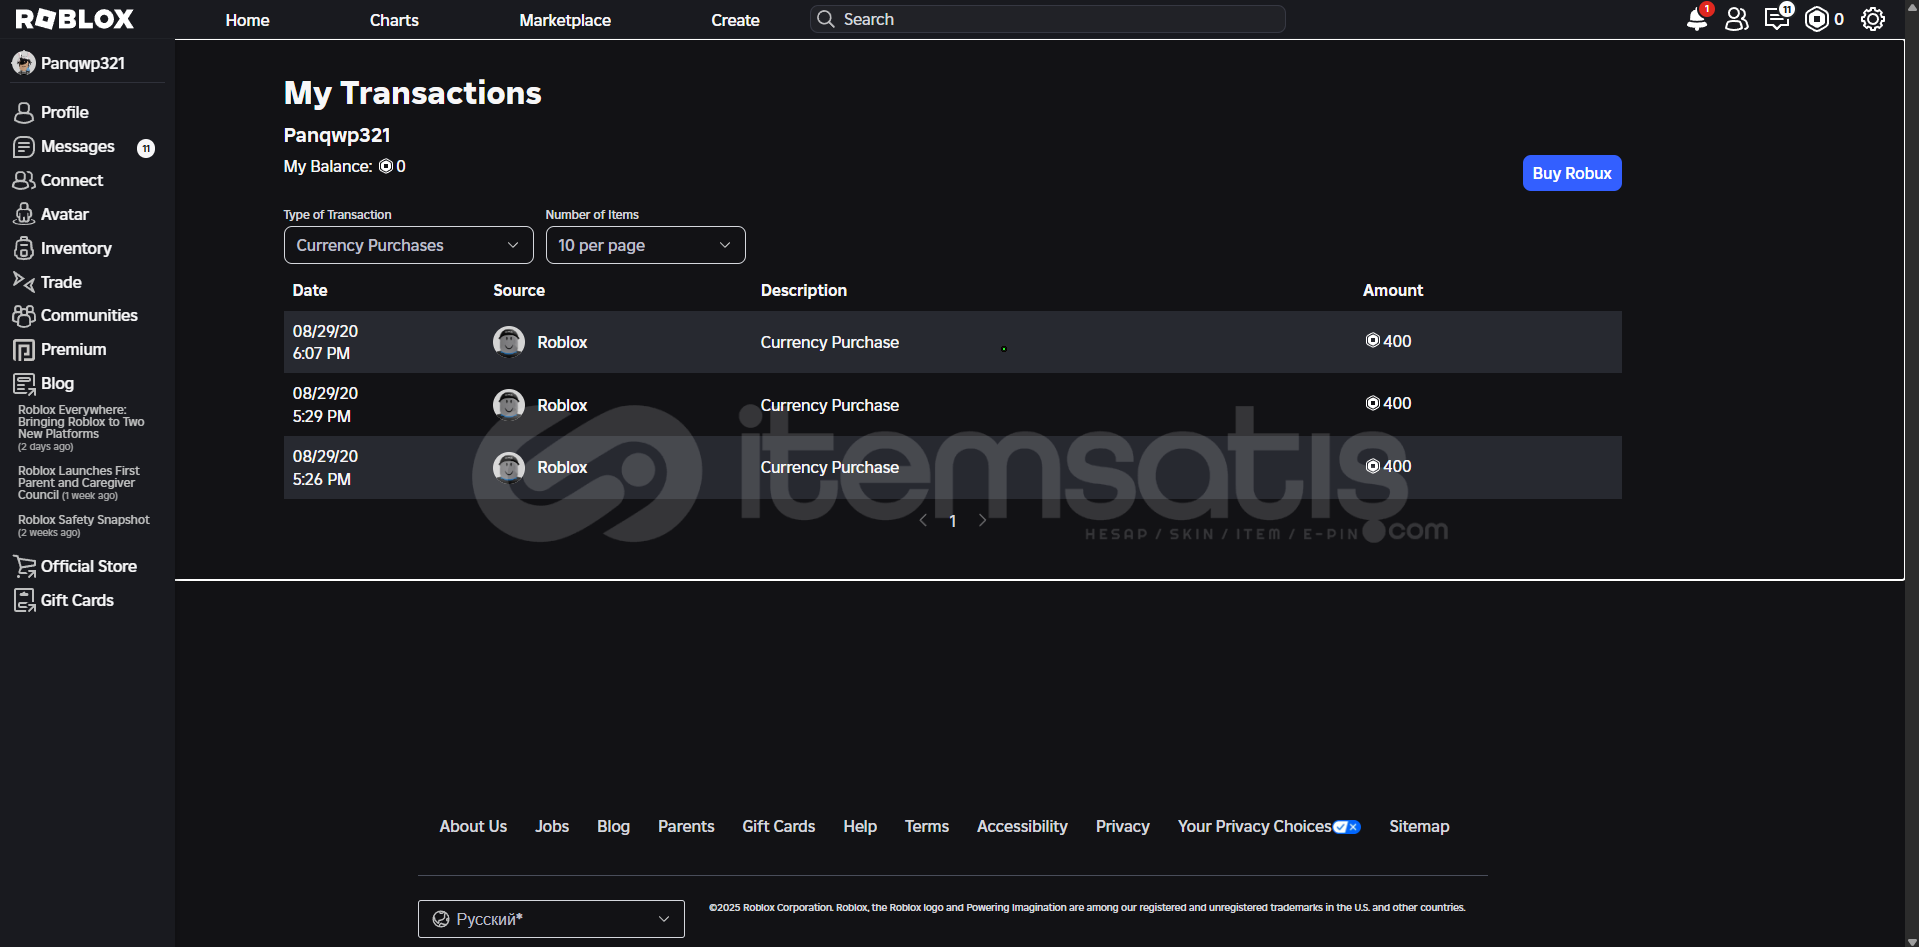Open the settings gear icon
The image size is (1919, 947).
click(x=1872, y=19)
